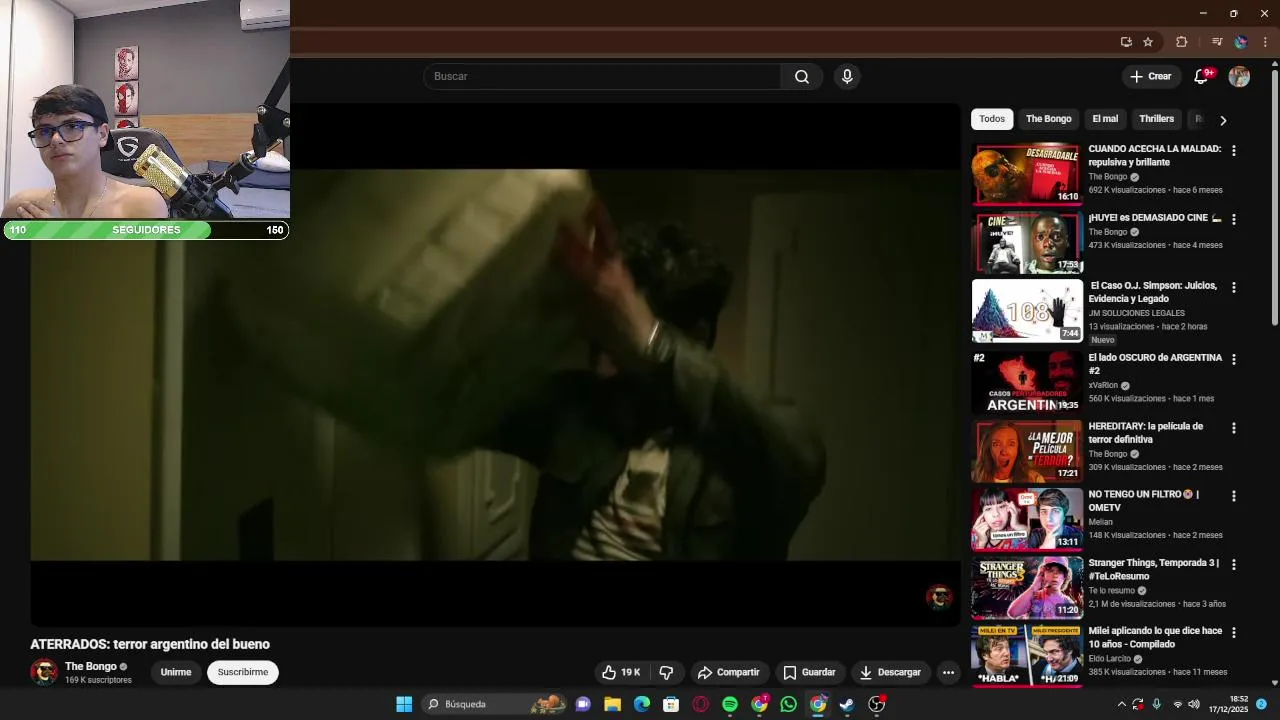Open YouTube notifications bell

(x=1202, y=77)
